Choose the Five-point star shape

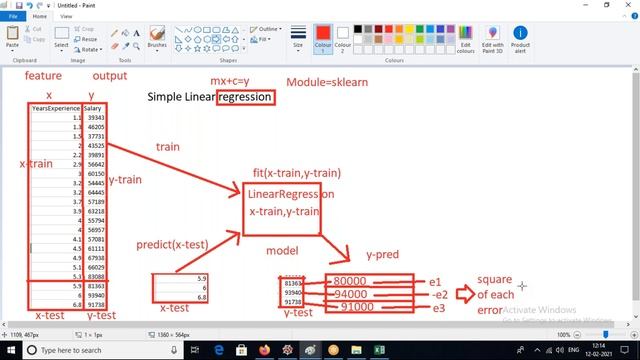click(198, 49)
